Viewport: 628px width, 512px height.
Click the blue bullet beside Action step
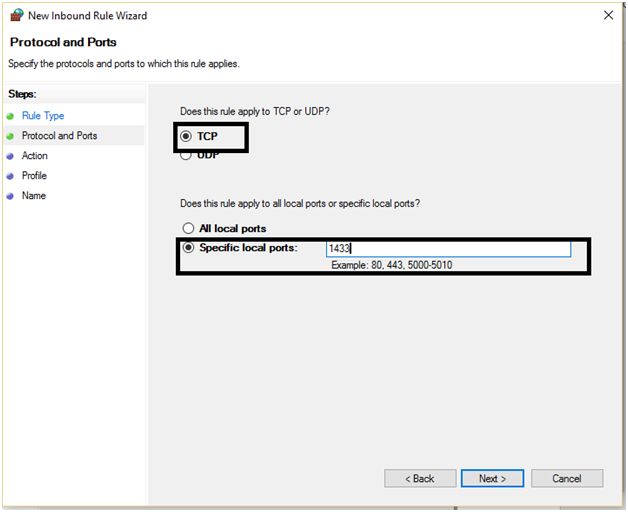click(x=10, y=156)
